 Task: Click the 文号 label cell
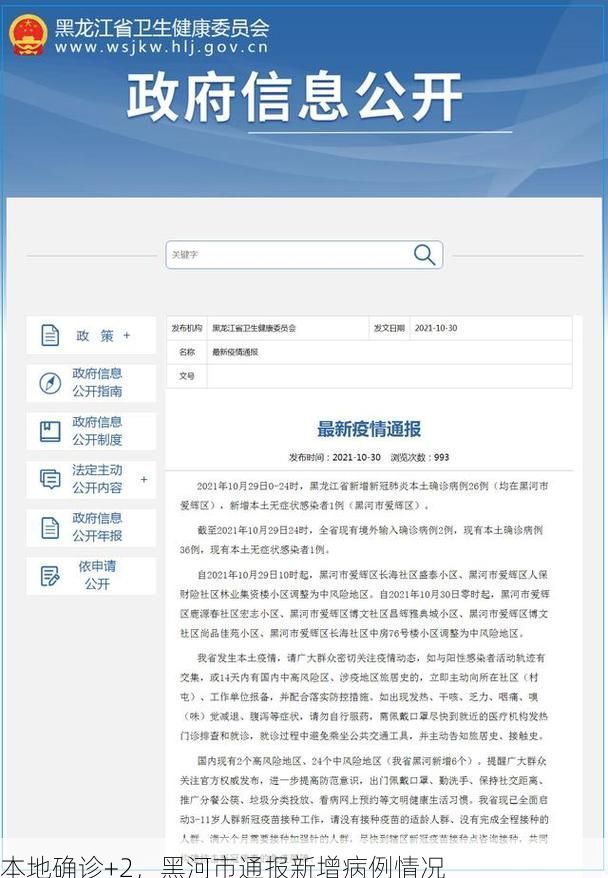tap(187, 376)
